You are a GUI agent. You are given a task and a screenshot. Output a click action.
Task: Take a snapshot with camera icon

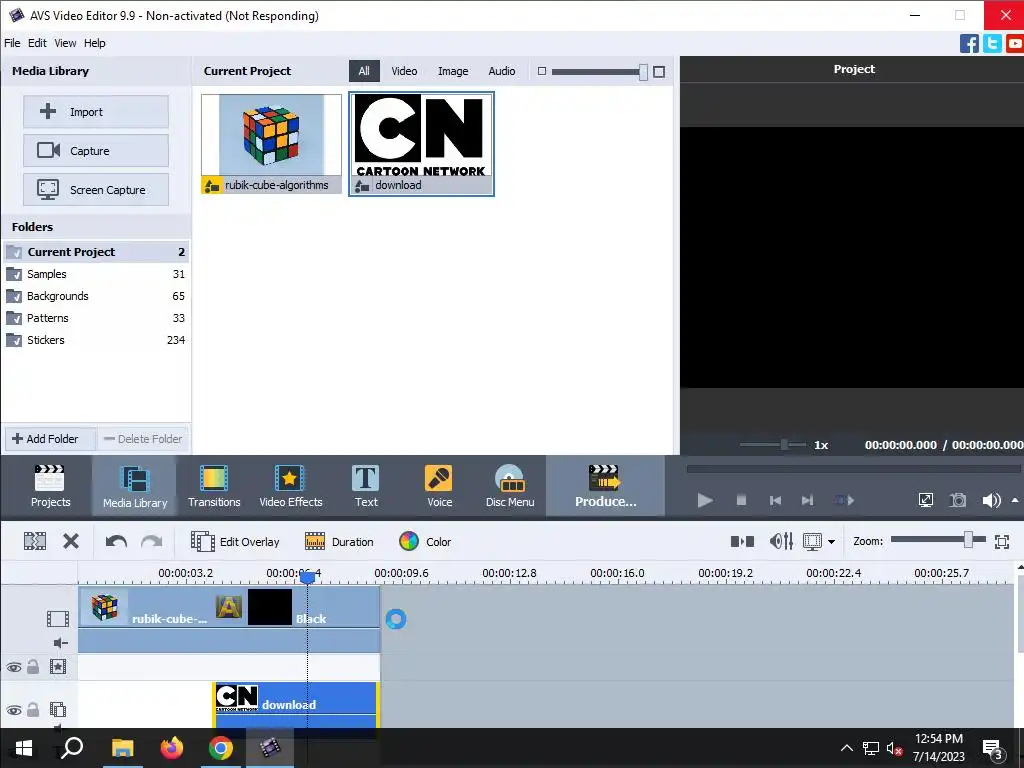957,500
